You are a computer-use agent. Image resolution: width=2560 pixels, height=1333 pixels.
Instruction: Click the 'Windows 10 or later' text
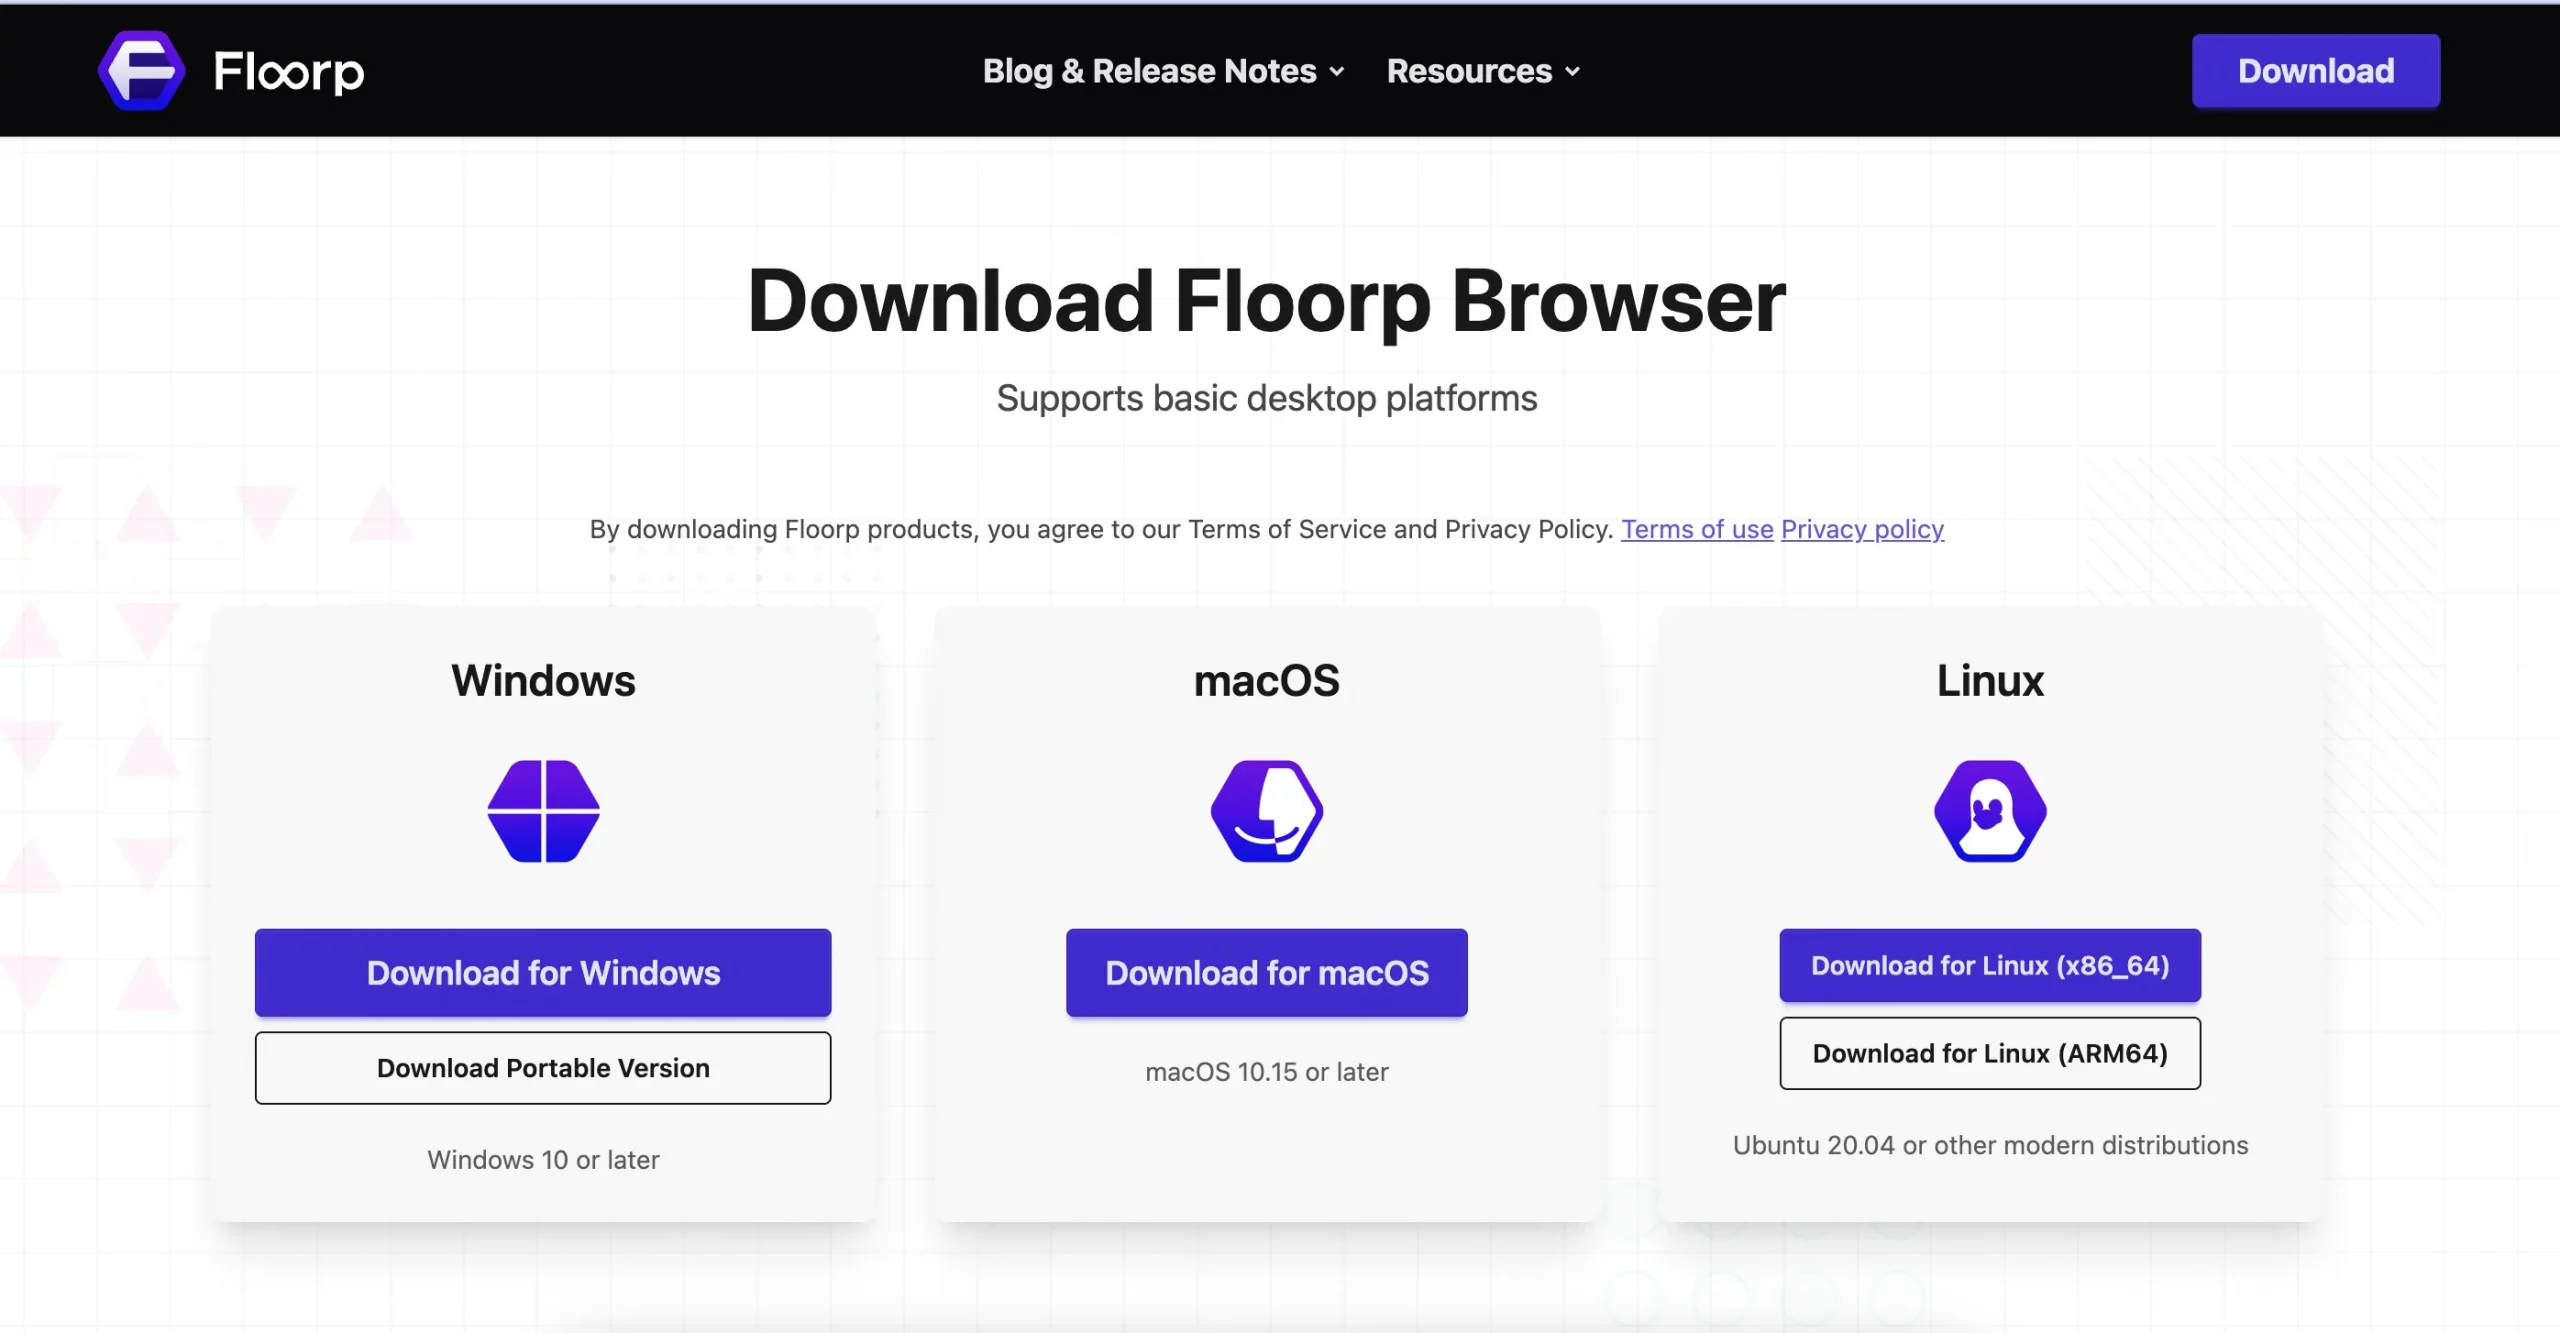543,1160
